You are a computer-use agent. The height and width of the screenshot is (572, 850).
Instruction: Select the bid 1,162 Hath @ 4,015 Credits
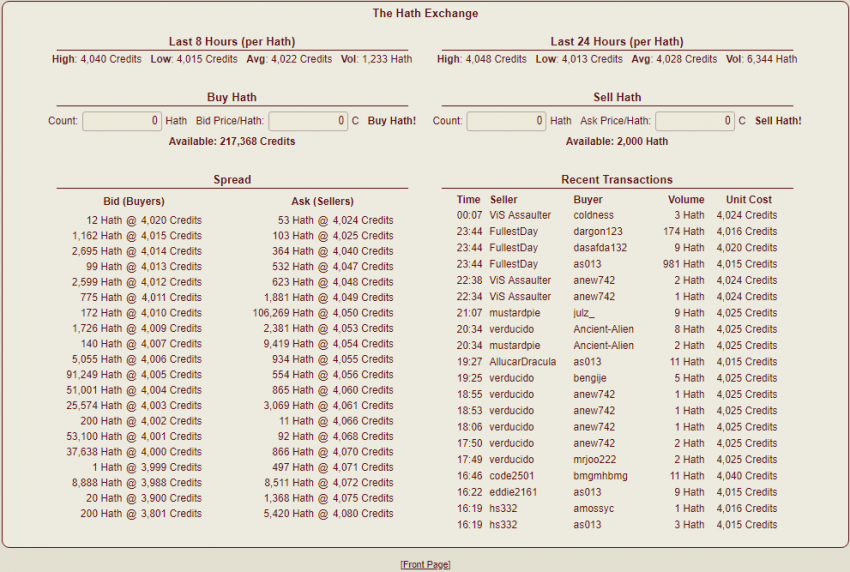click(x=137, y=236)
